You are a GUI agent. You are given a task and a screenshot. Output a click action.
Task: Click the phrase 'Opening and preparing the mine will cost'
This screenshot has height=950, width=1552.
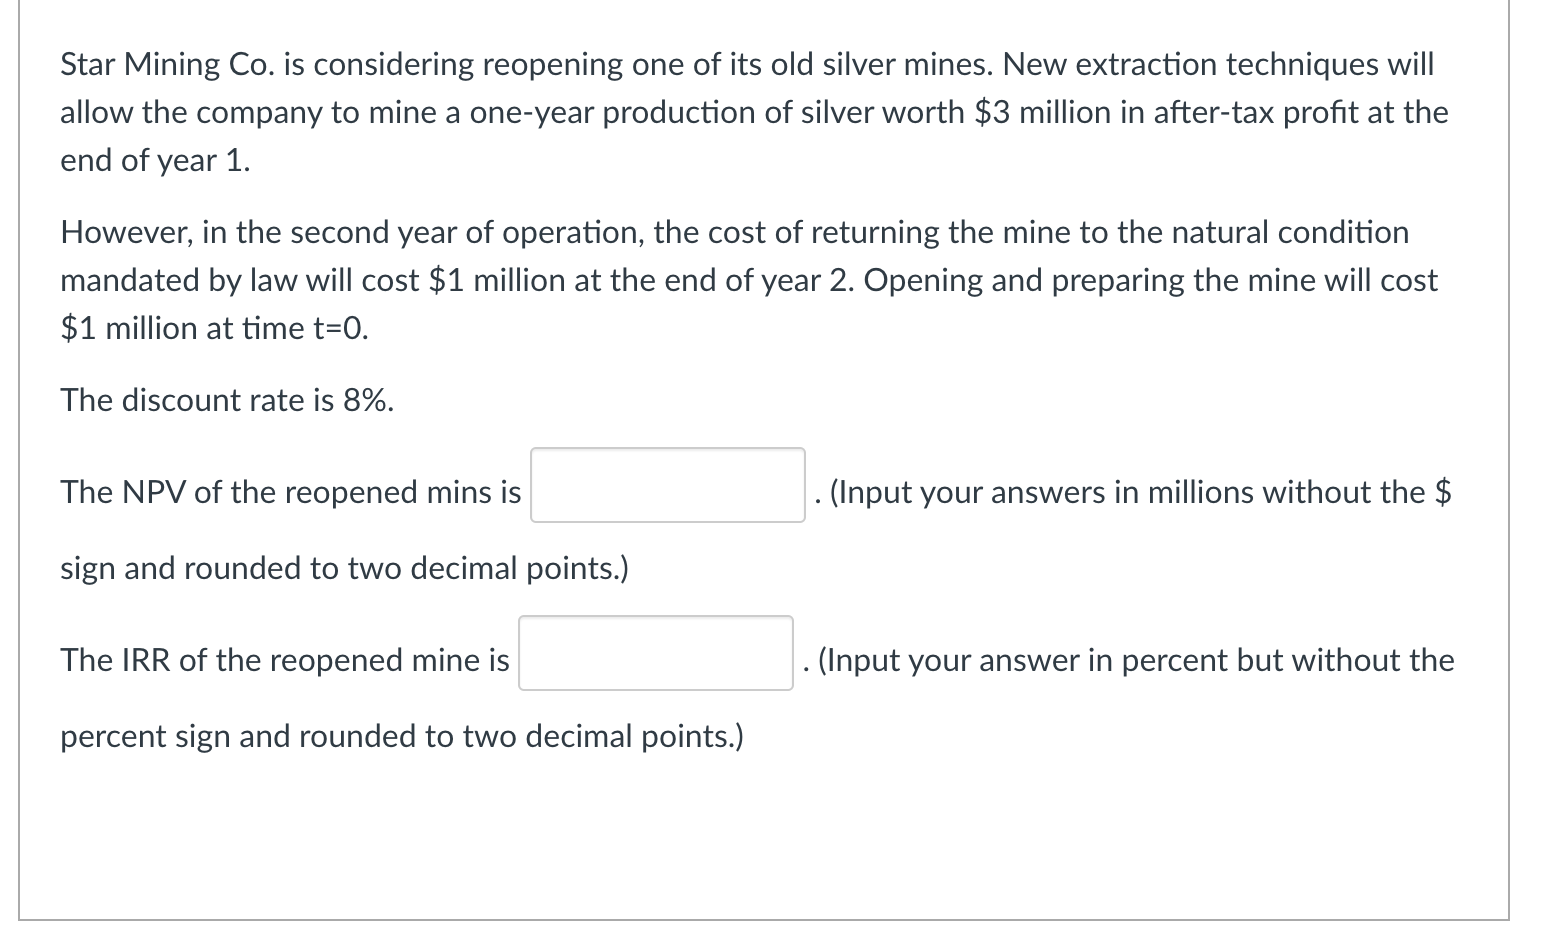coord(1150,281)
